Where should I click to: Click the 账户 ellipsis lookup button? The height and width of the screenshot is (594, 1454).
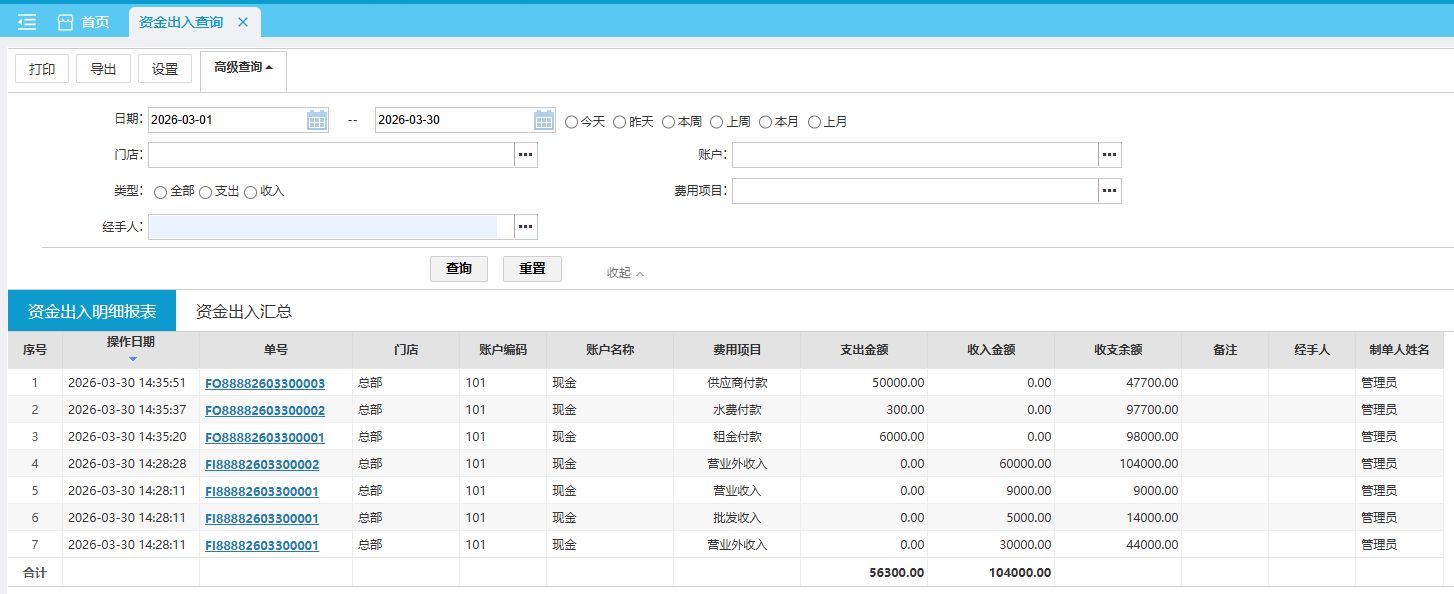(x=1110, y=155)
